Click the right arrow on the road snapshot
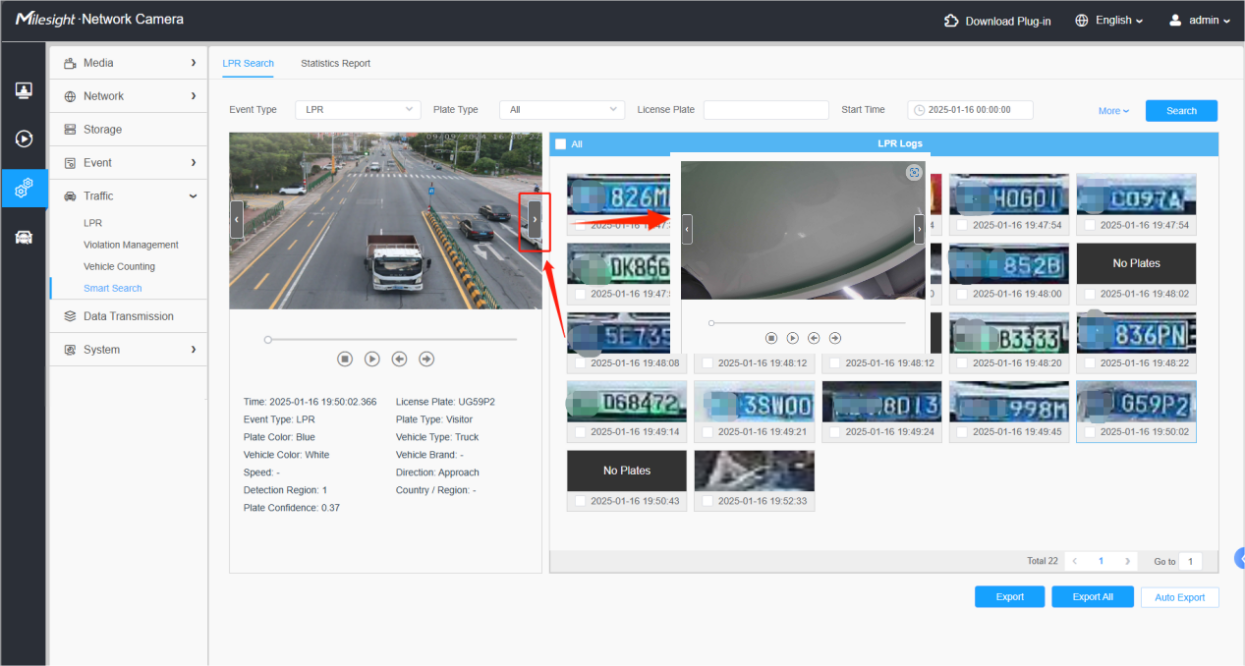Image resolution: width=1245 pixels, height=666 pixels. (x=535, y=219)
